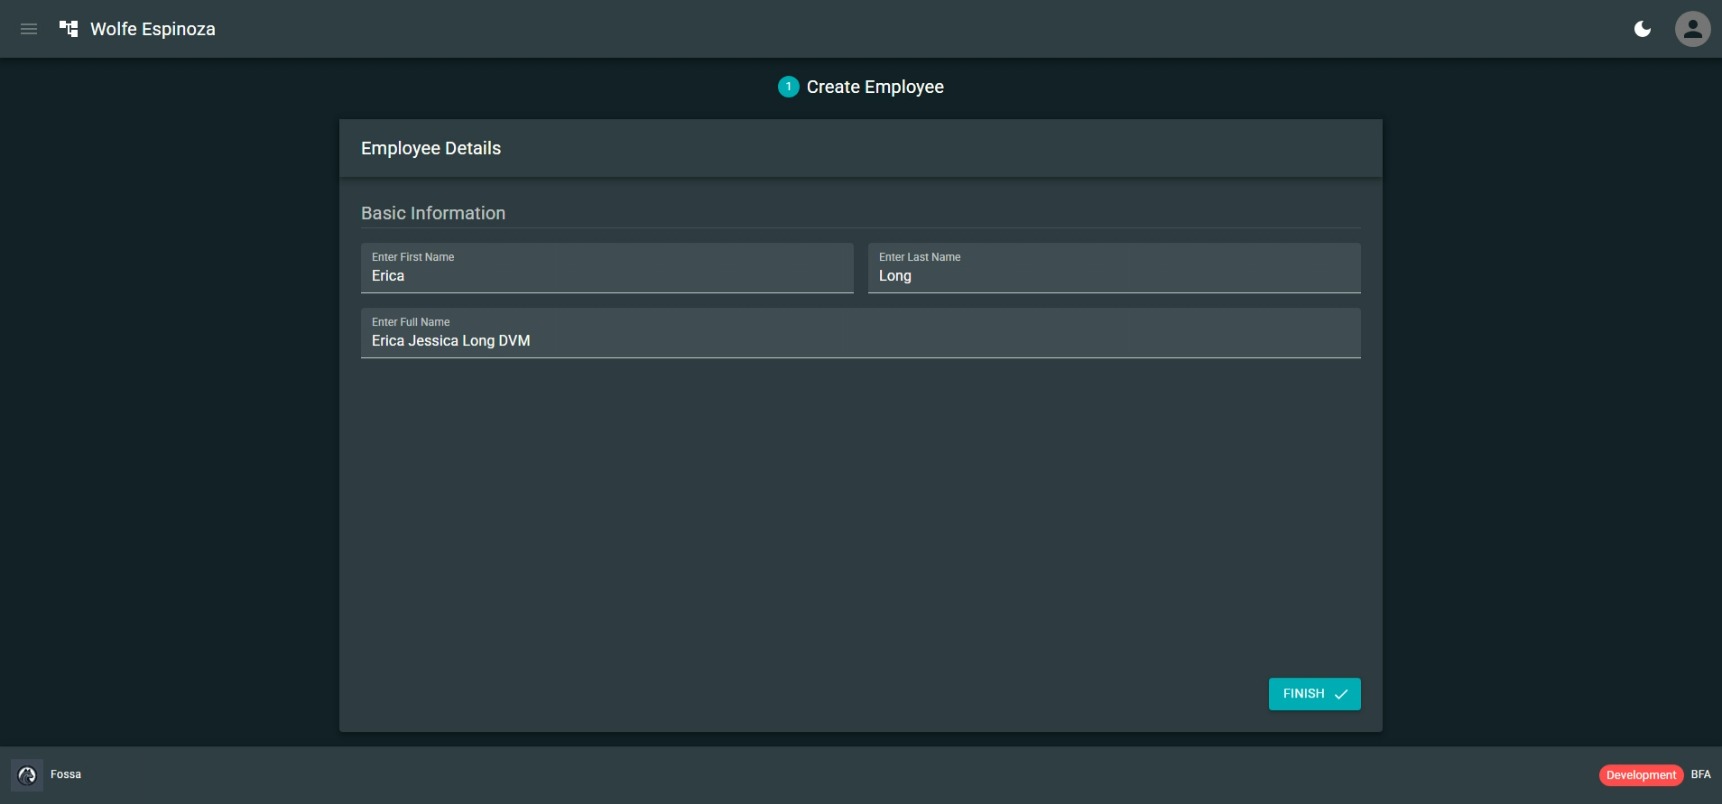The height and width of the screenshot is (804, 1722).
Task: Click the Basic Information section heading
Action: click(x=433, y=213)
